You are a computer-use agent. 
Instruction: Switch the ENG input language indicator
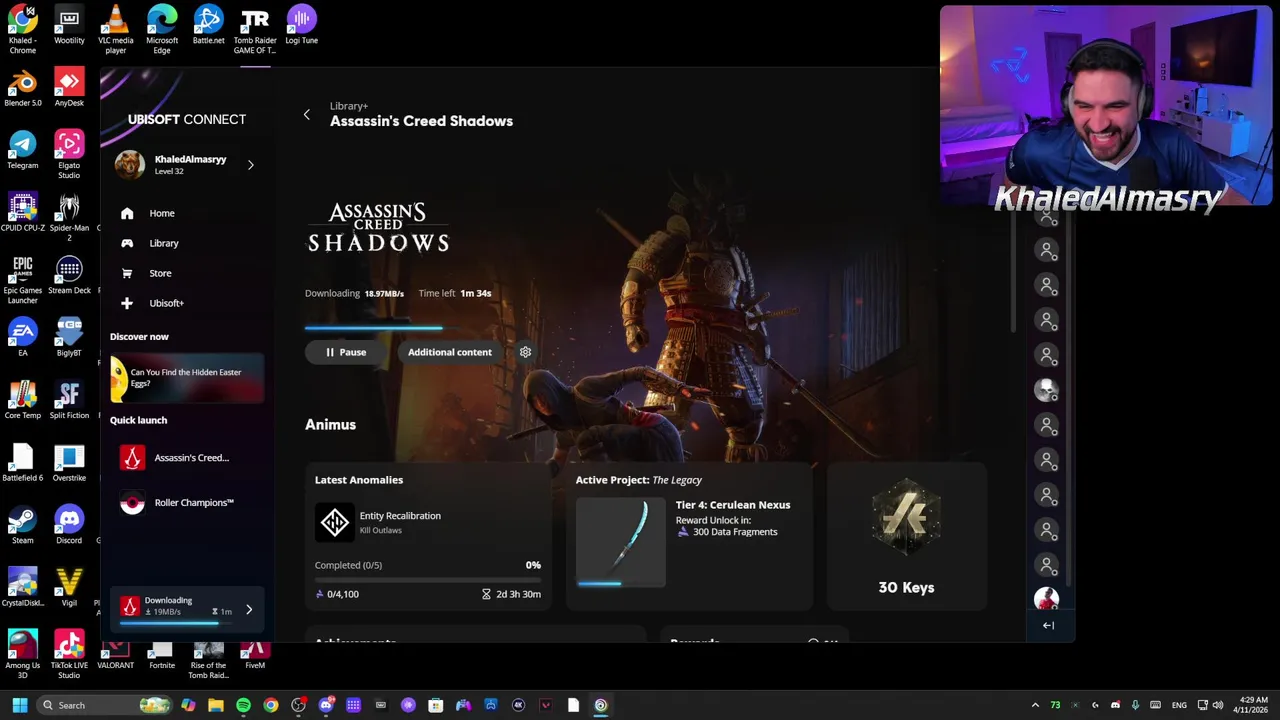tap(1179, 705)
